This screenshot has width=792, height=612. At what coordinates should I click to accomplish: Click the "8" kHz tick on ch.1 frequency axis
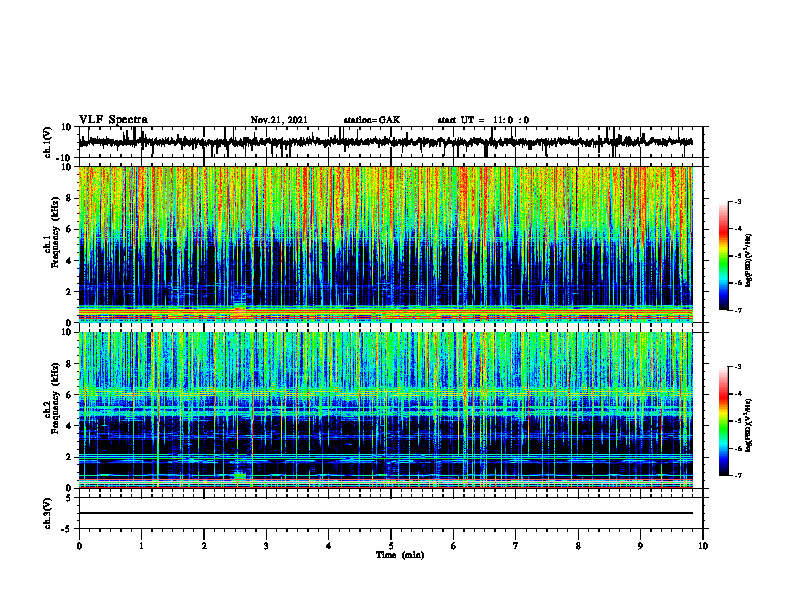click(x=70, y=198)
